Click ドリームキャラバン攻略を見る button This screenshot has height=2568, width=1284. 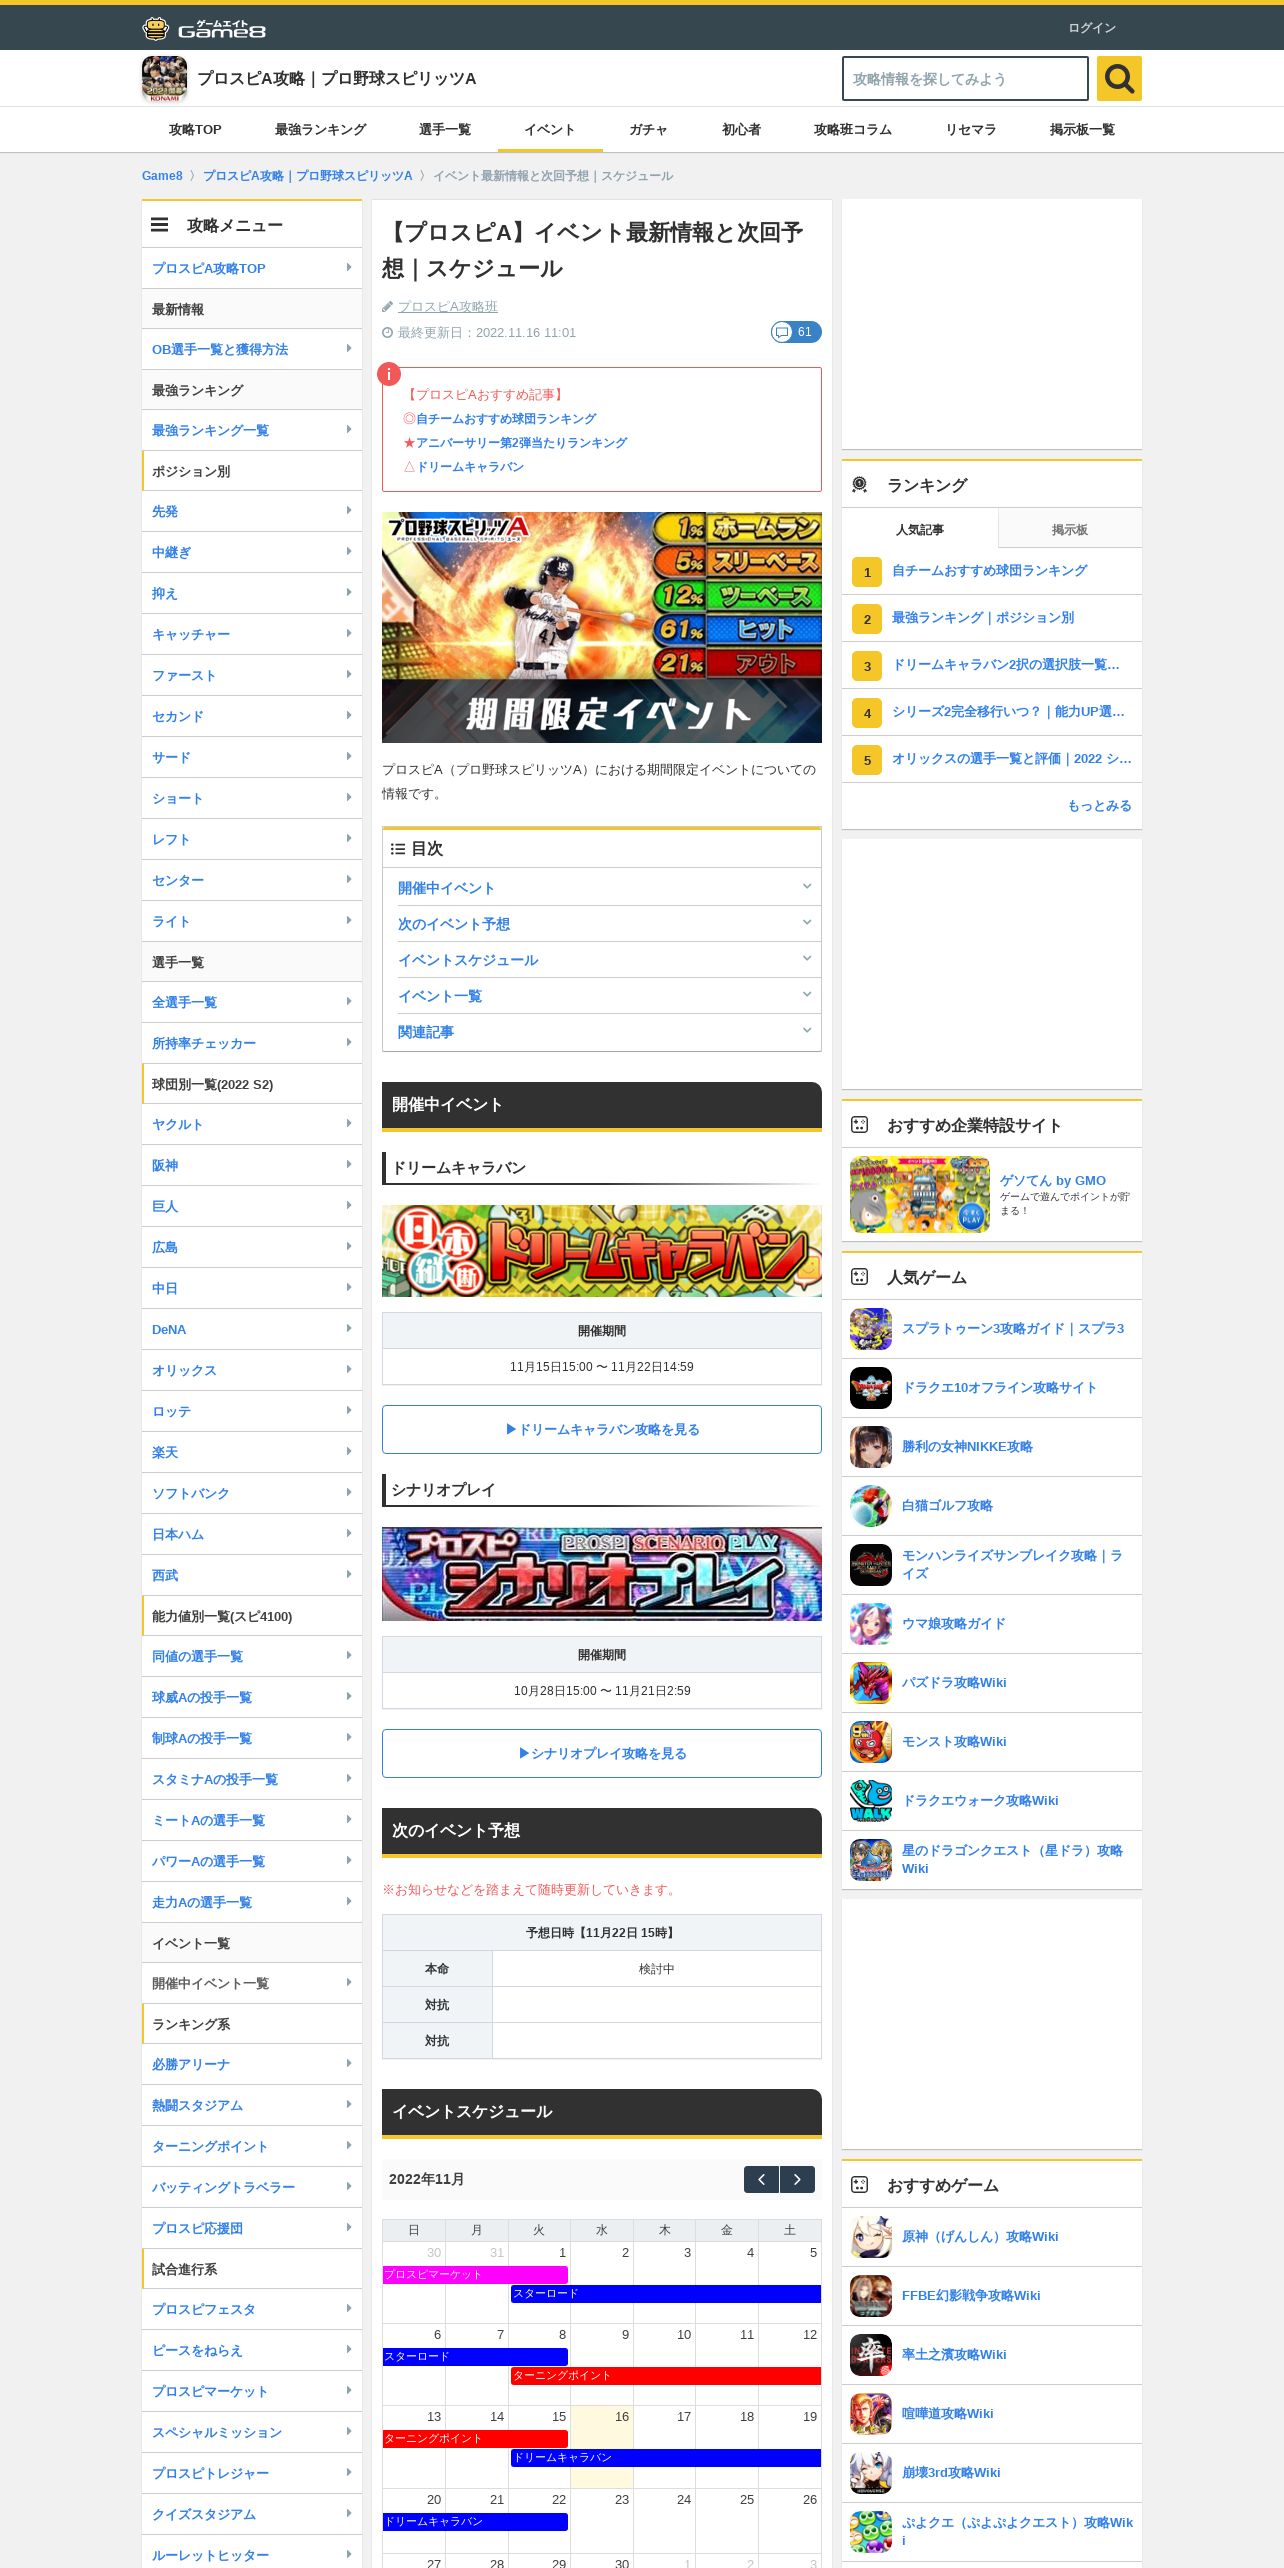point(602,1429)
